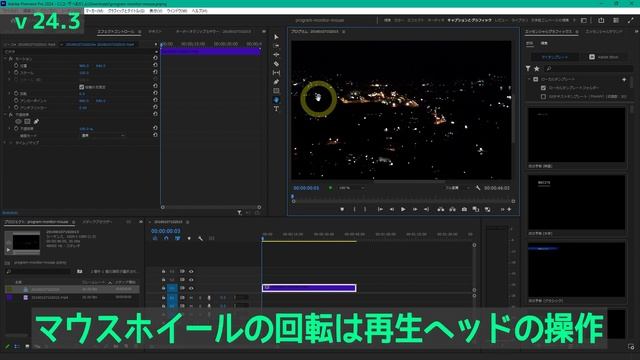Viewport: 640px width, 360px height.
Task: Toggle Anchor Point stopwatch animation
Action: coord(16,100)
